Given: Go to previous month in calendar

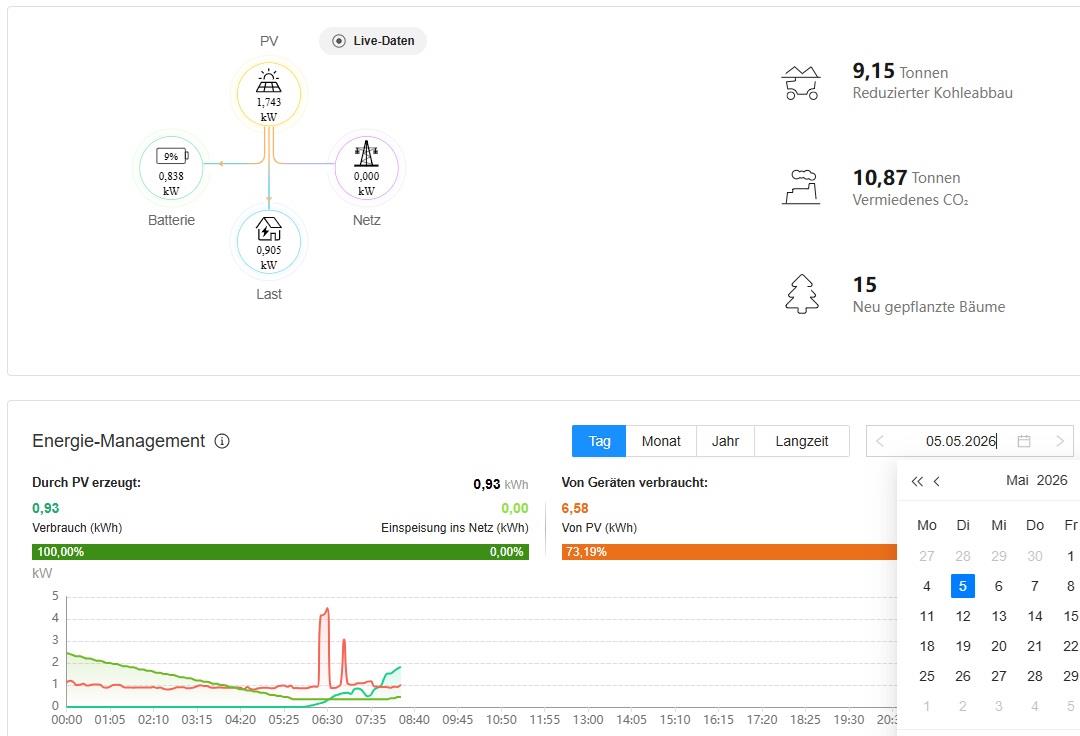Looking at the screenshot, I should [937, 481].
